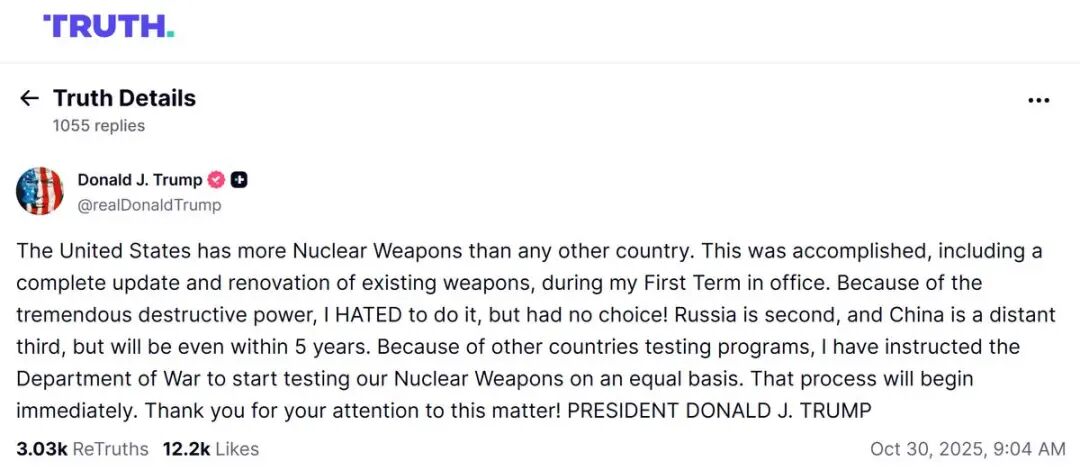The height and width of the screenshot is (470, 1080).
Task: View the 1055 replies count
Action: pyautogui.click(x=99, y=126)
